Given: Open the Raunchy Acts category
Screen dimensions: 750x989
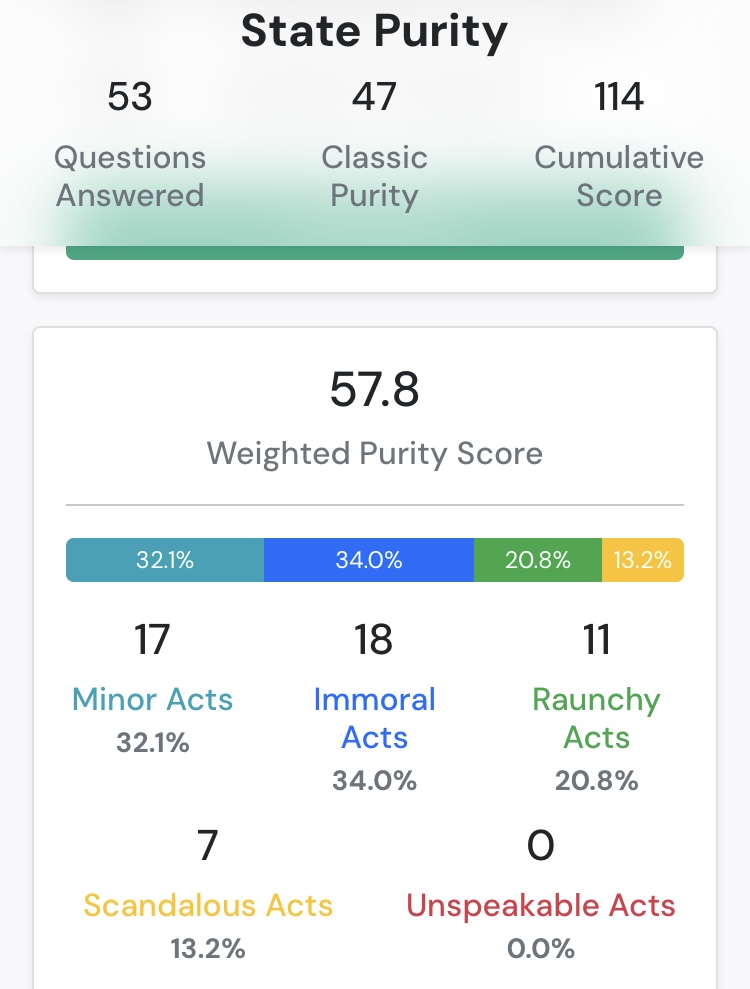Looking at the screenshot, I should (596, 718).
